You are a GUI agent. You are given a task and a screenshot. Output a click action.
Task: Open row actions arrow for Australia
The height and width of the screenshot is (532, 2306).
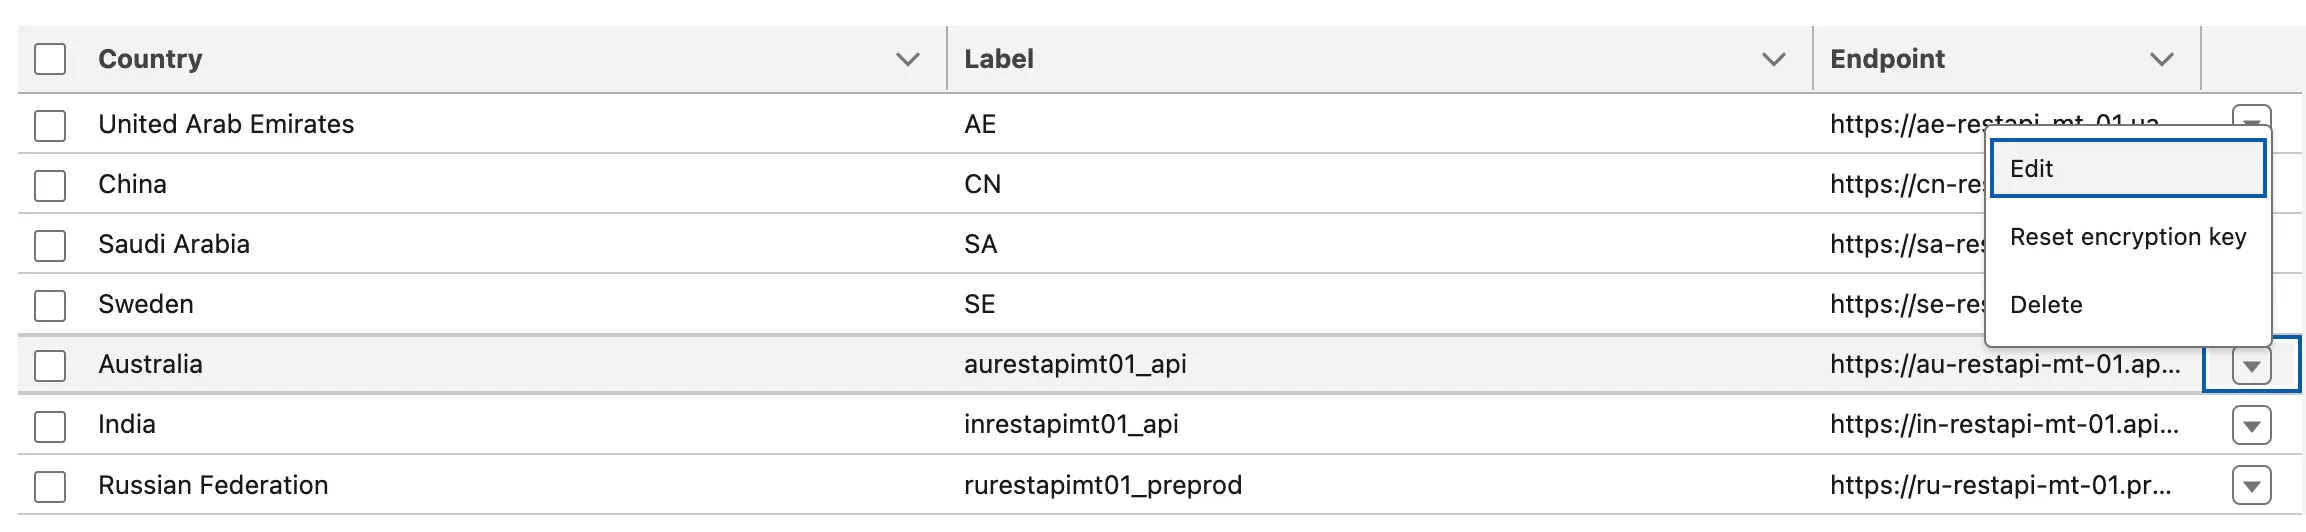click(2251, 366)
